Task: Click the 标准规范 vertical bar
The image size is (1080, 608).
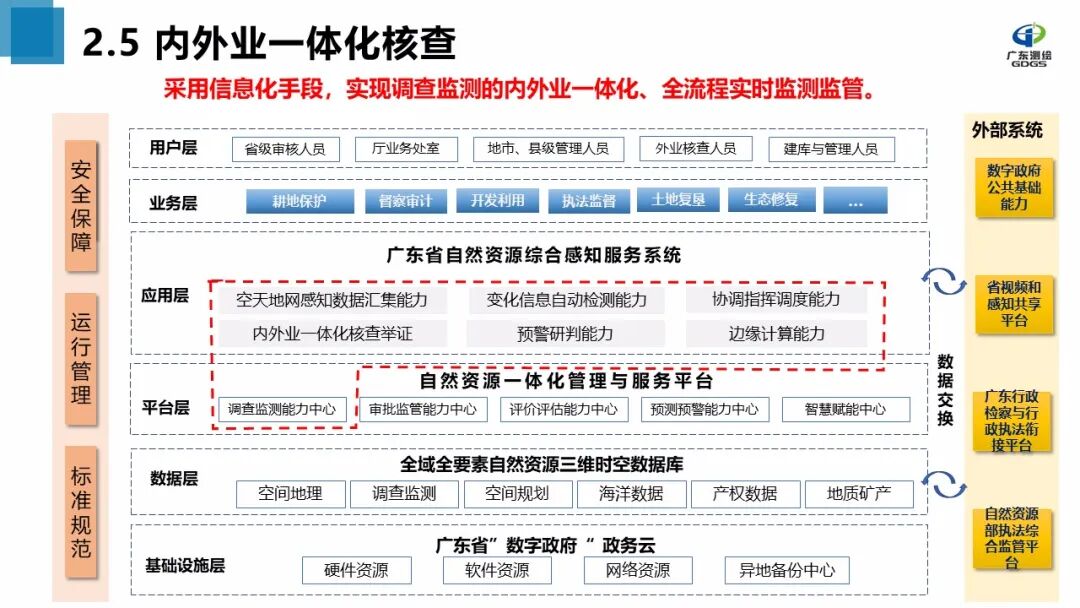Action: [x=81, y=512]
